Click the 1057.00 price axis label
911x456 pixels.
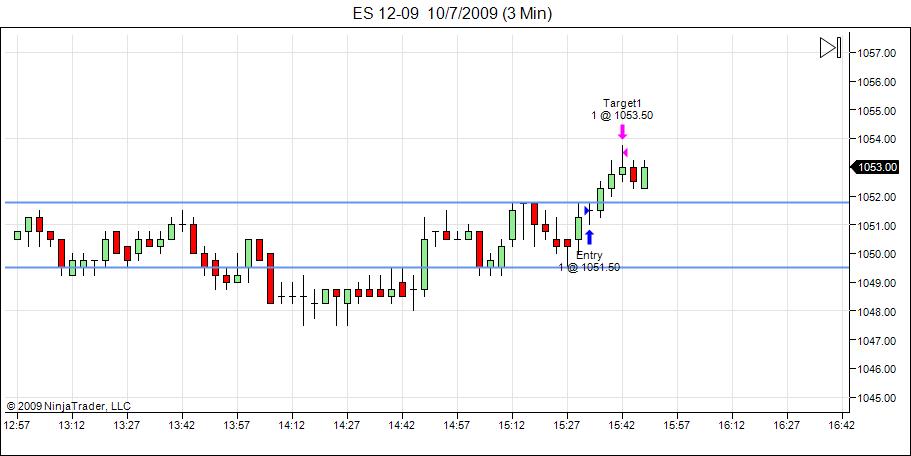pos(876,53)
